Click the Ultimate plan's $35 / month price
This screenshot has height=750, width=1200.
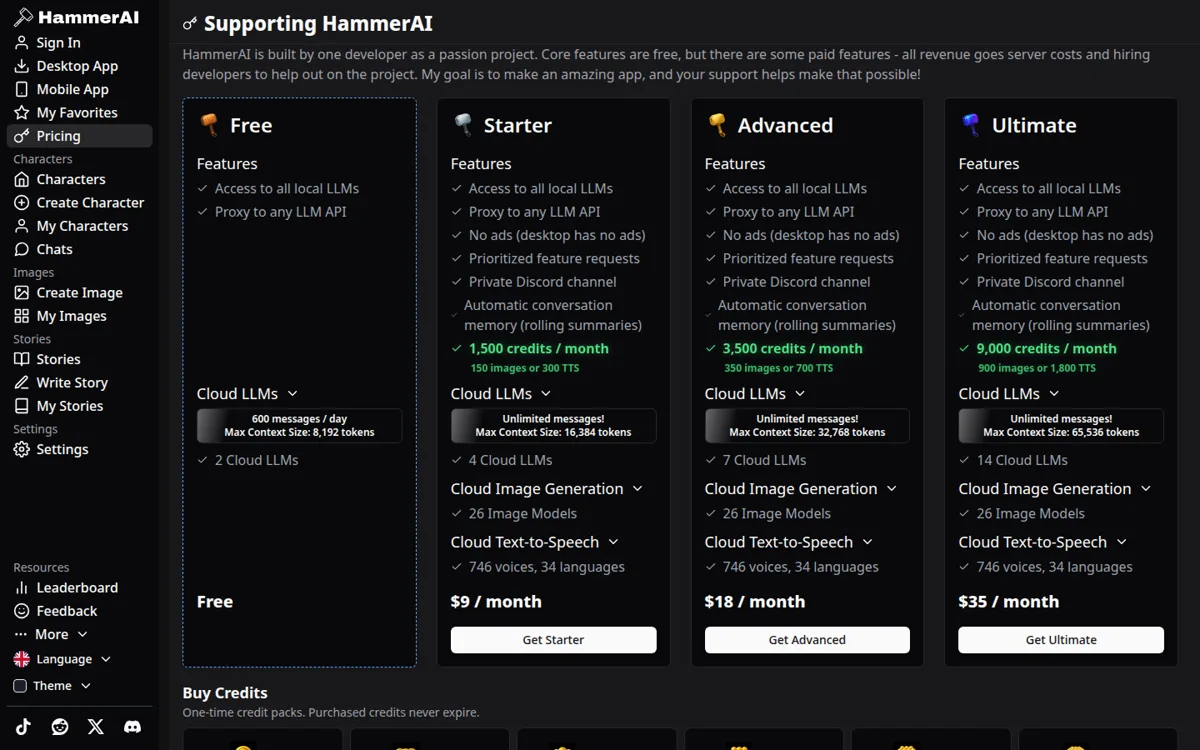[1009, 602]
